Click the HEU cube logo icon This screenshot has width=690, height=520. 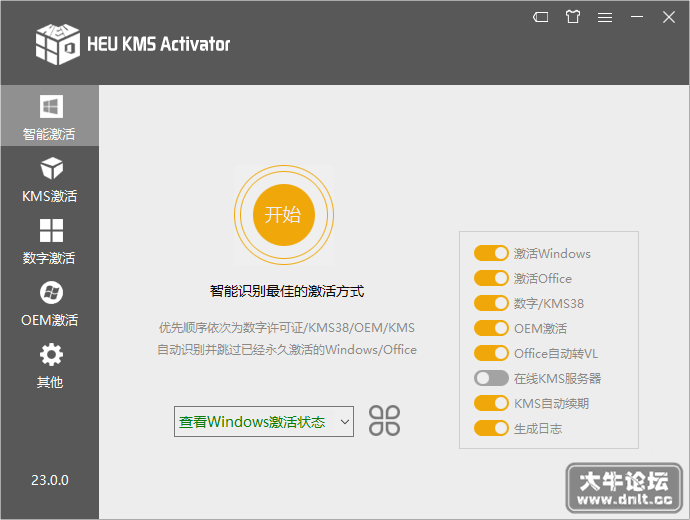point(58,44)
